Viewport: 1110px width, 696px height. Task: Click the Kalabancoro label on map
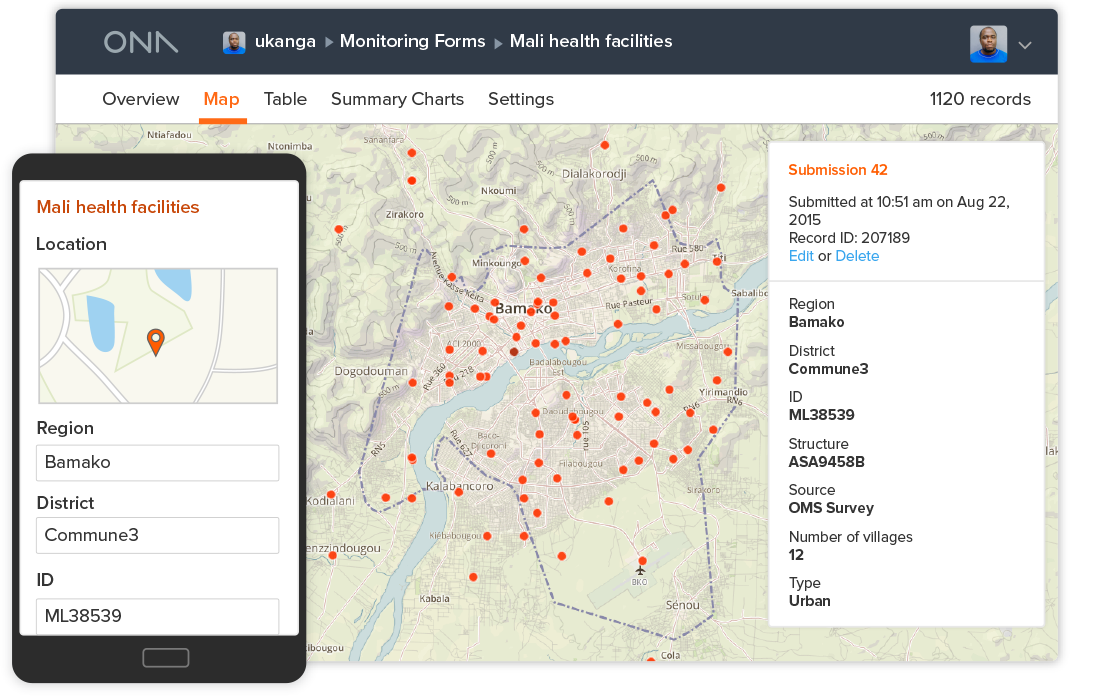click(x=459, y=486)
